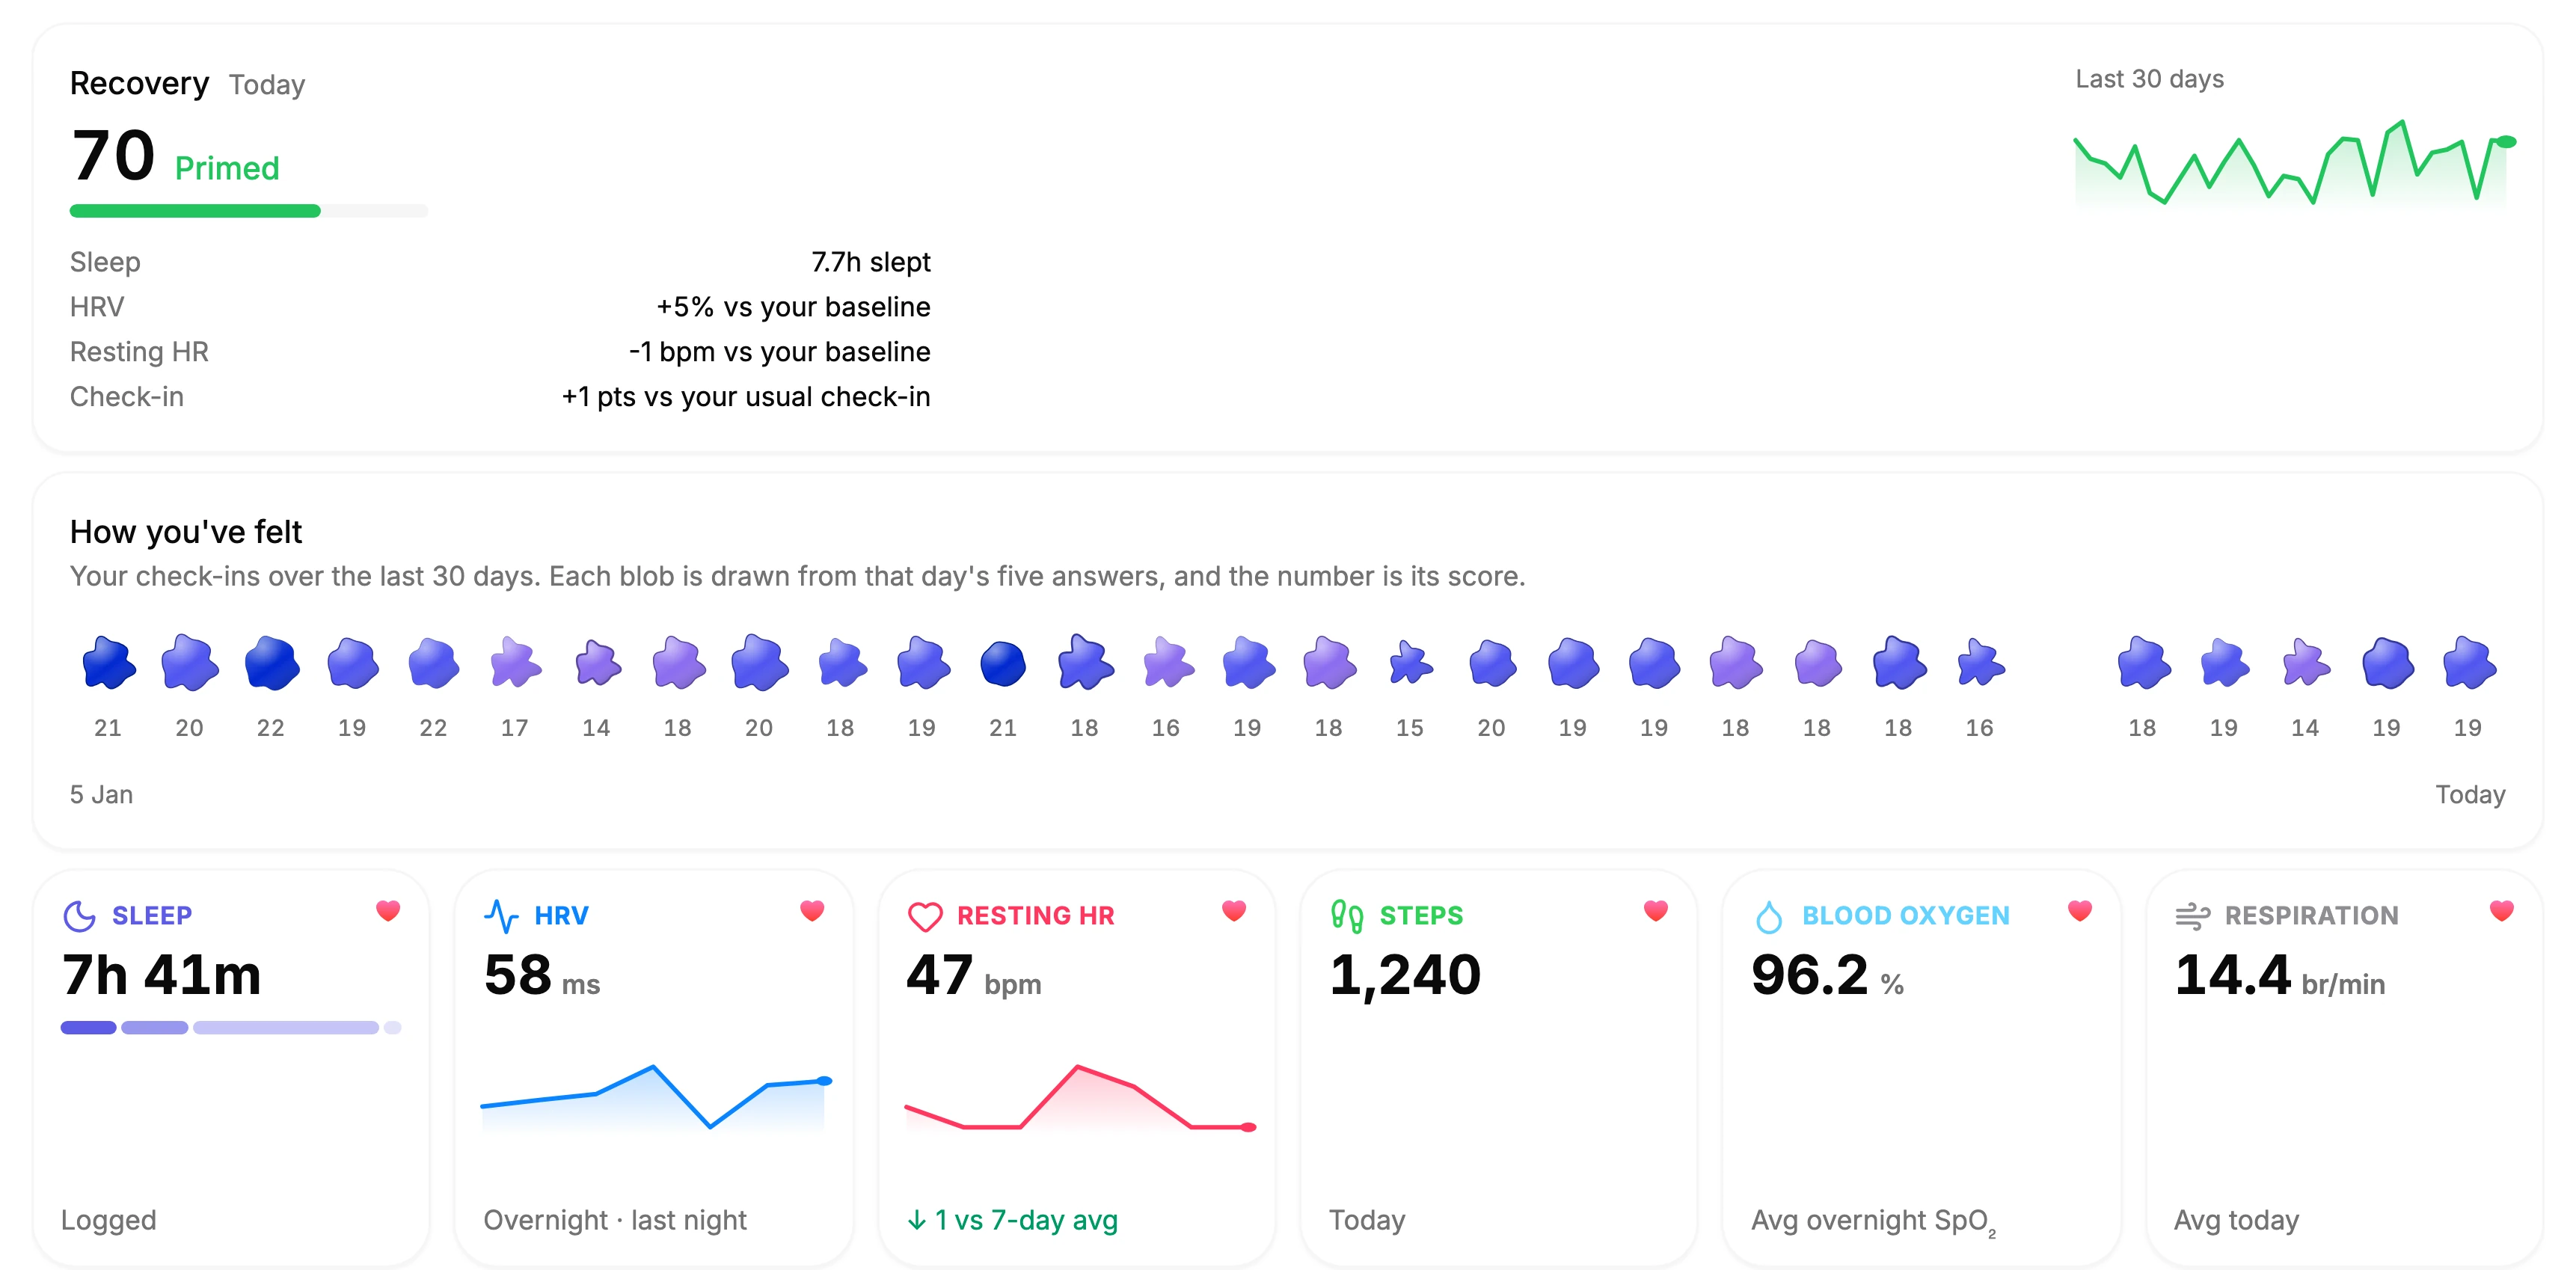2576x1270 pixels.
Task: Click the blue endpoint dot on HRV chart
Action: 824,1081
